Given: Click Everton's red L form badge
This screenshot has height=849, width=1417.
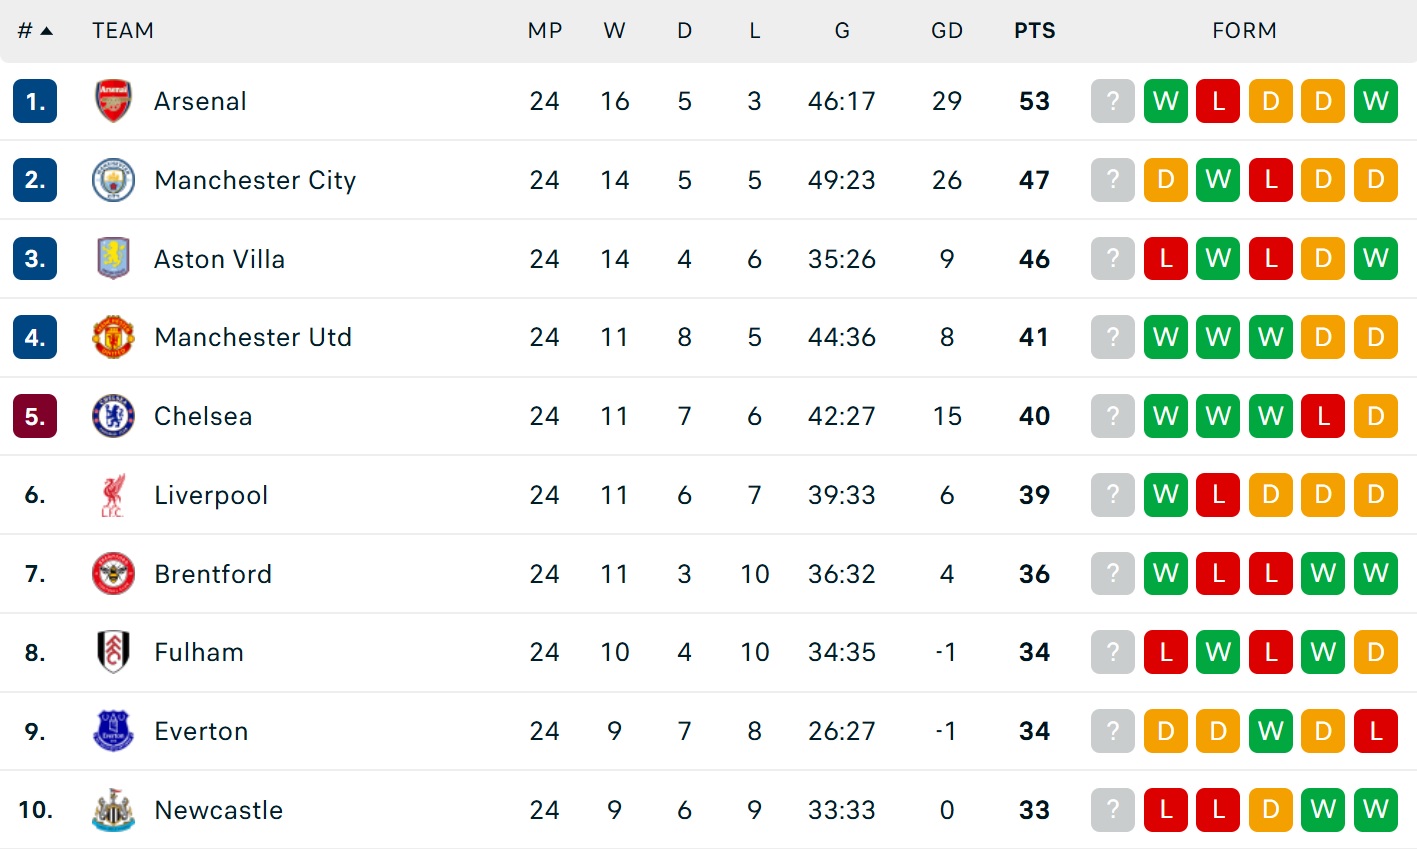Looking at the screenshot, I should pyautogui.click(x=1375, y=731).
